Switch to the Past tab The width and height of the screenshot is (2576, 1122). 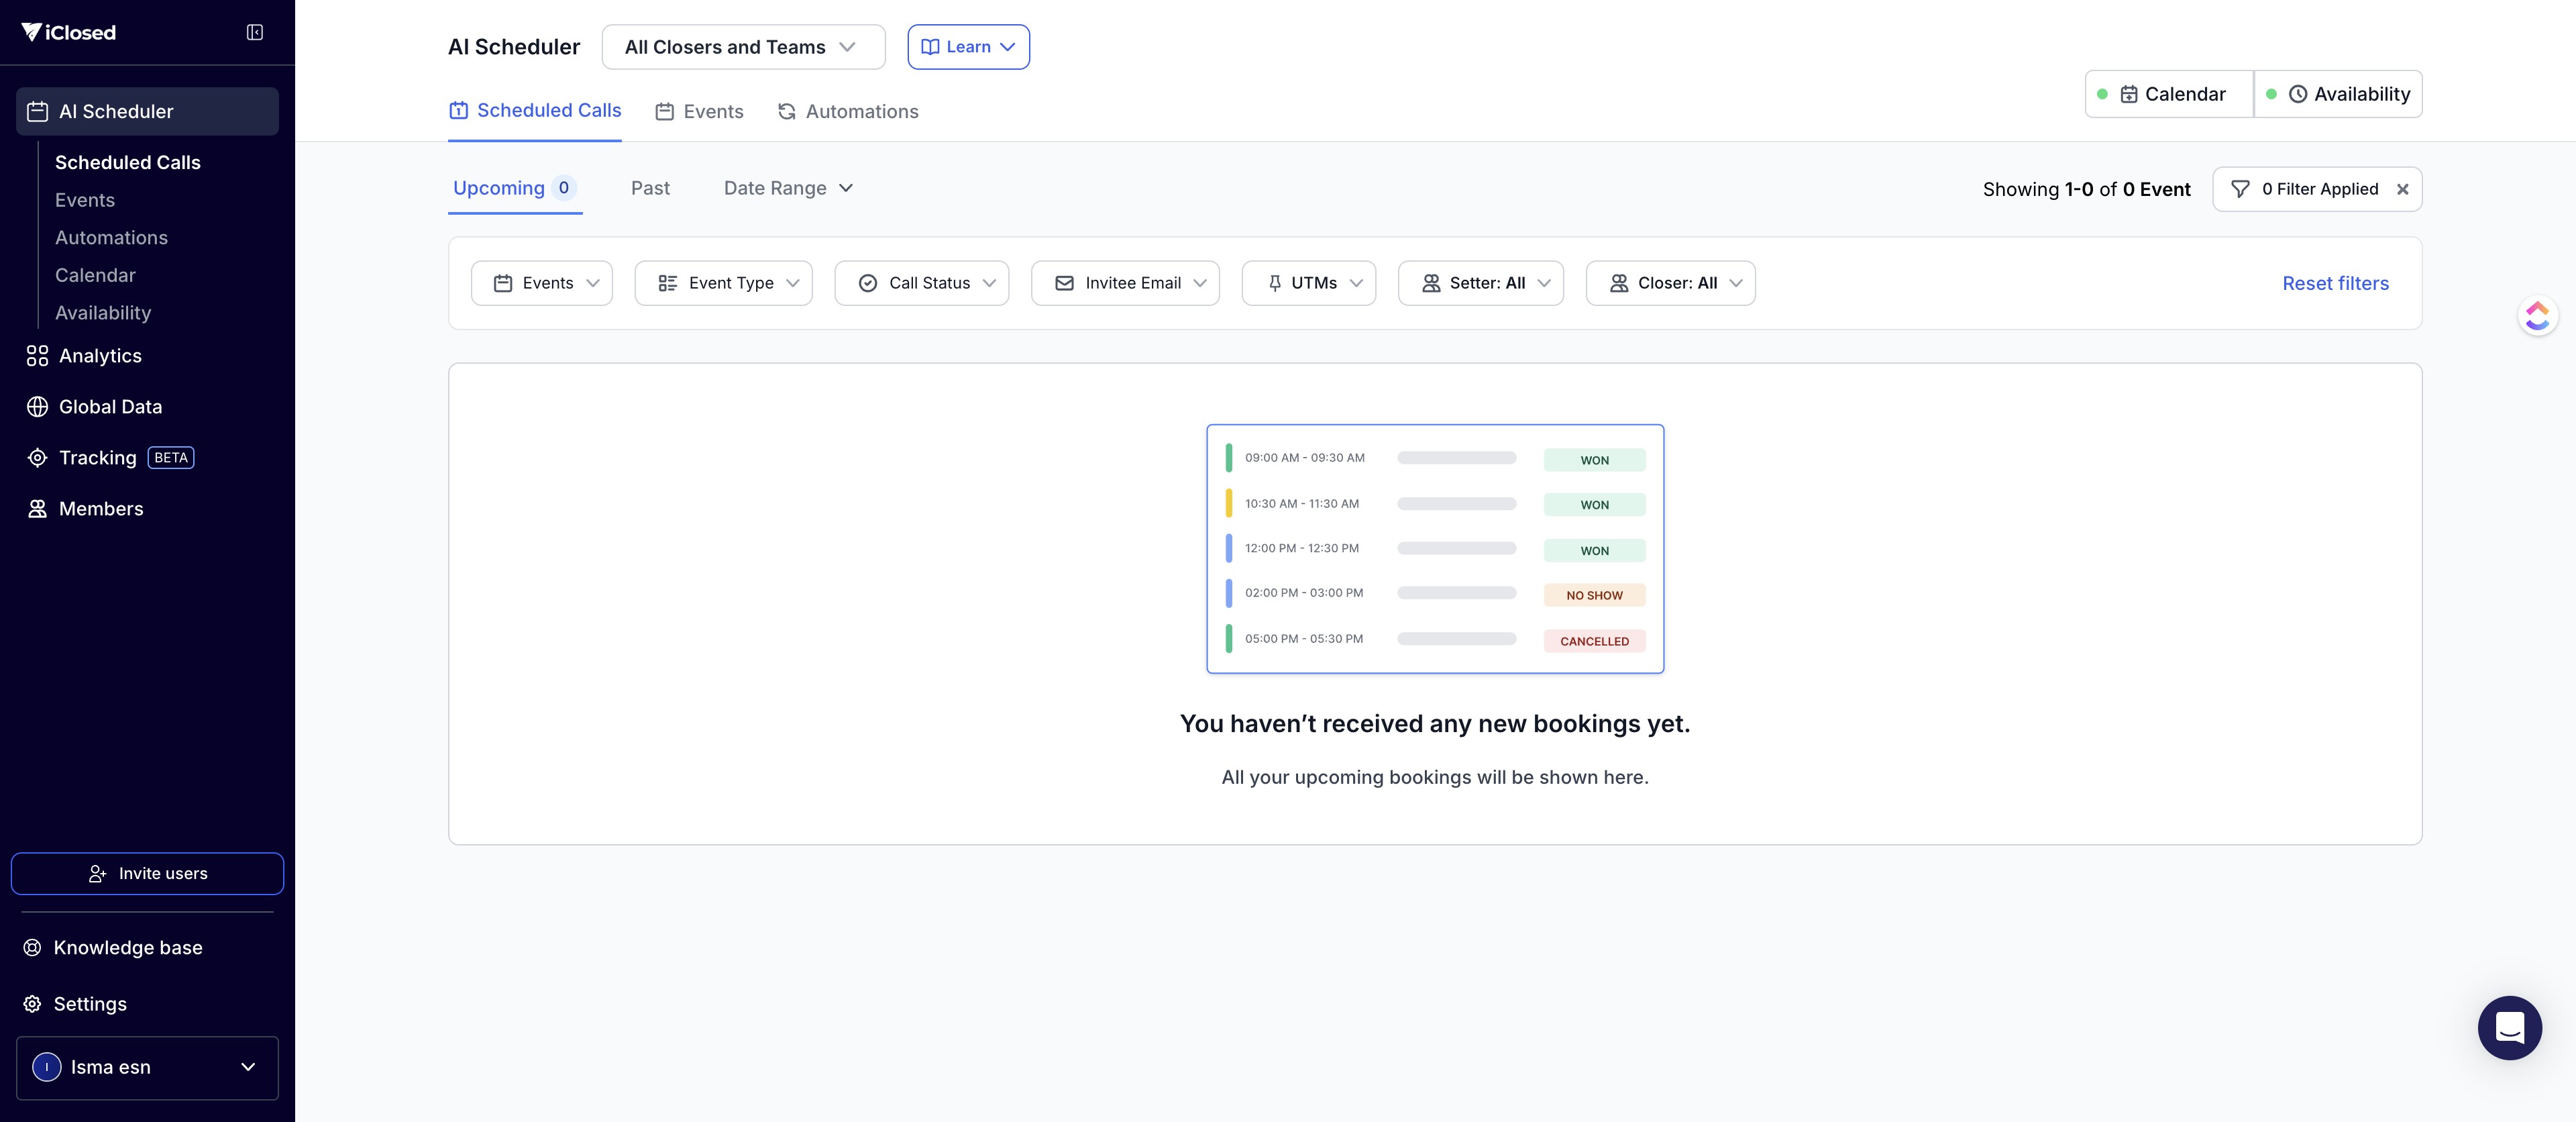point(650,188)
